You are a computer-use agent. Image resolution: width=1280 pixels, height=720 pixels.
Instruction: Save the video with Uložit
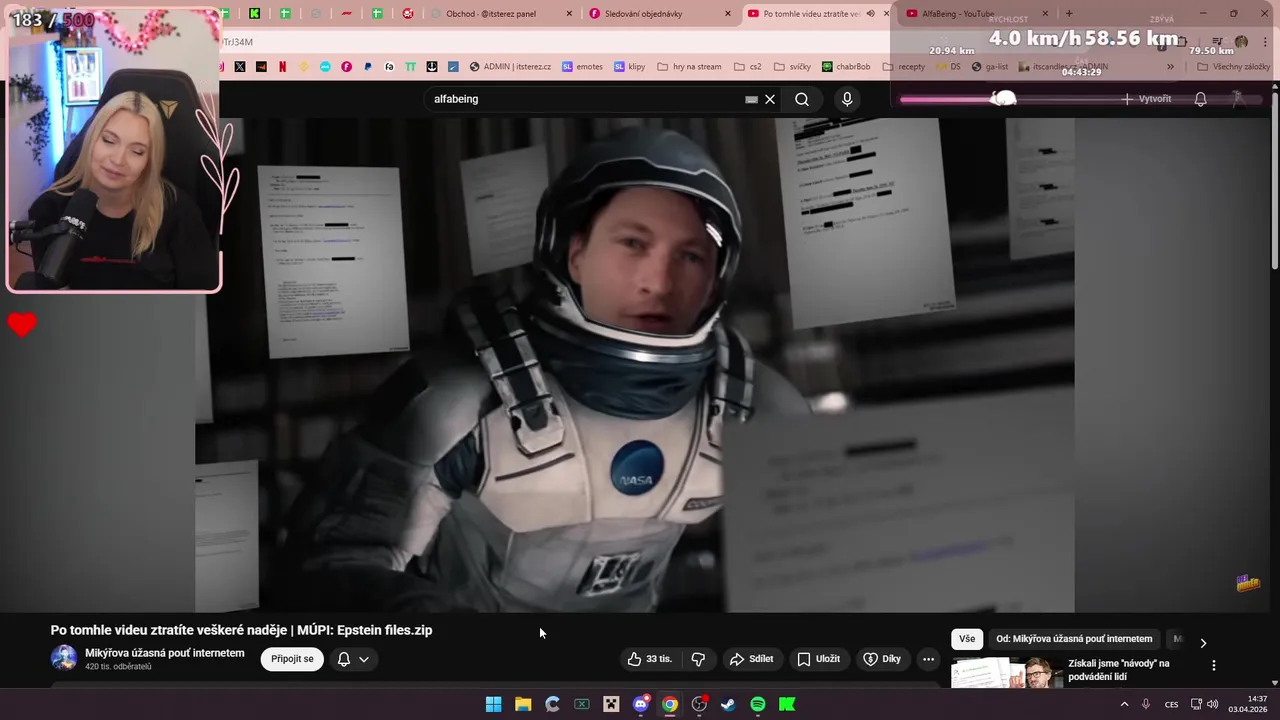click(818, 659)
